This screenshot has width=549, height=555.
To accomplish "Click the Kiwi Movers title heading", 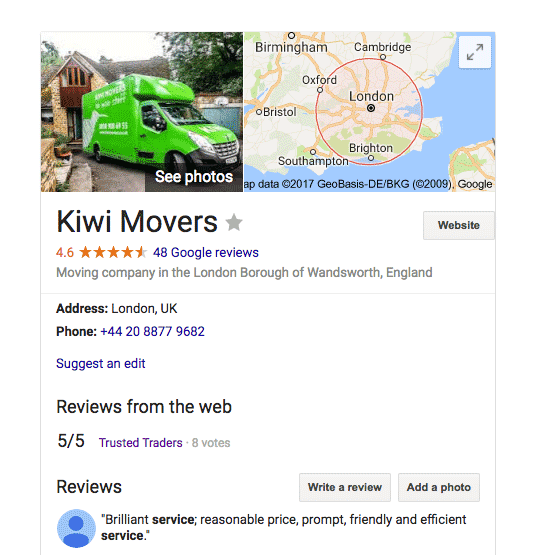I will click(137, 222).
